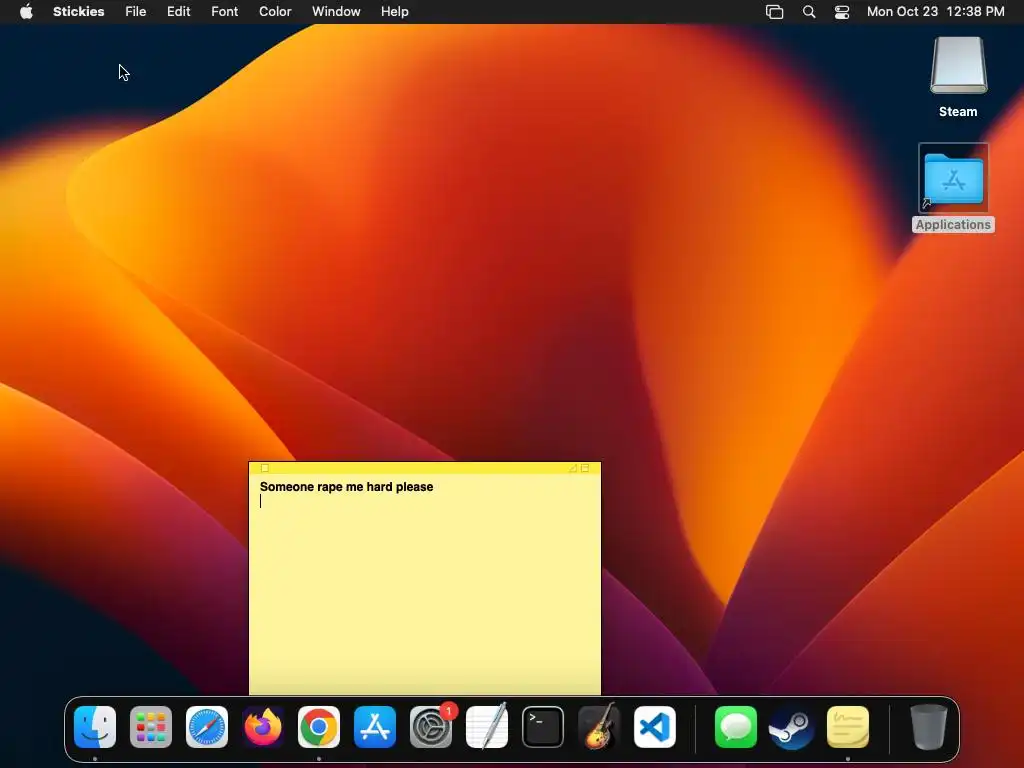Click the Stage Manager icon in menu bar

[x=775, y=12]
